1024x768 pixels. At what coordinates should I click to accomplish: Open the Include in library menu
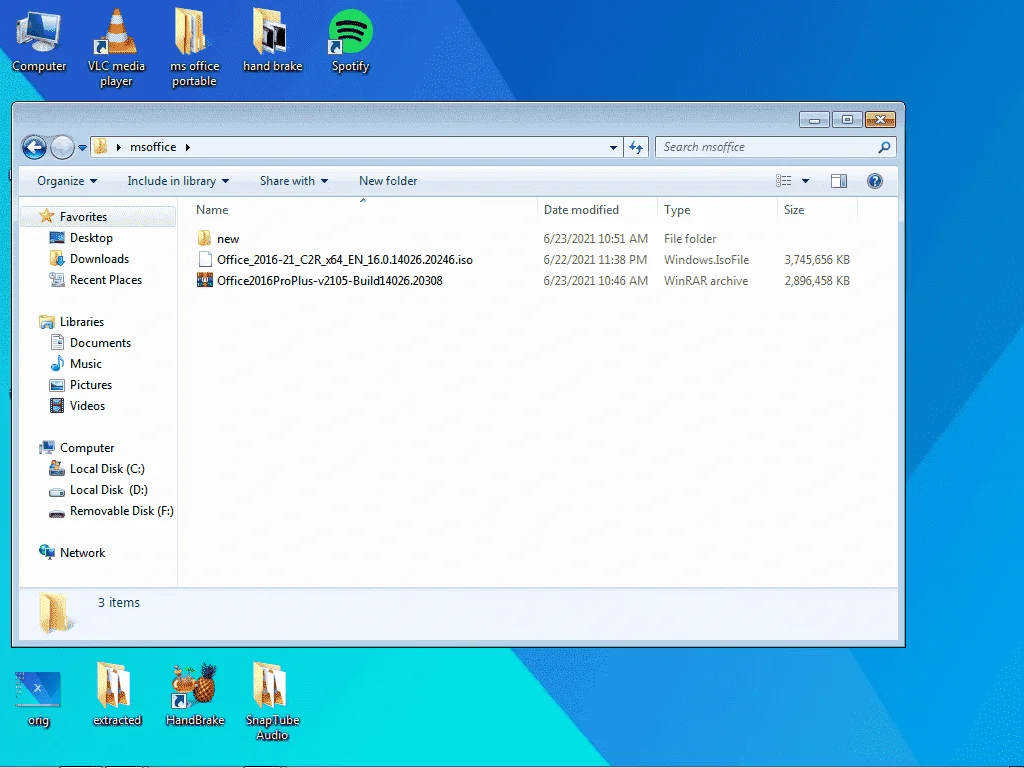pos(178,181)
